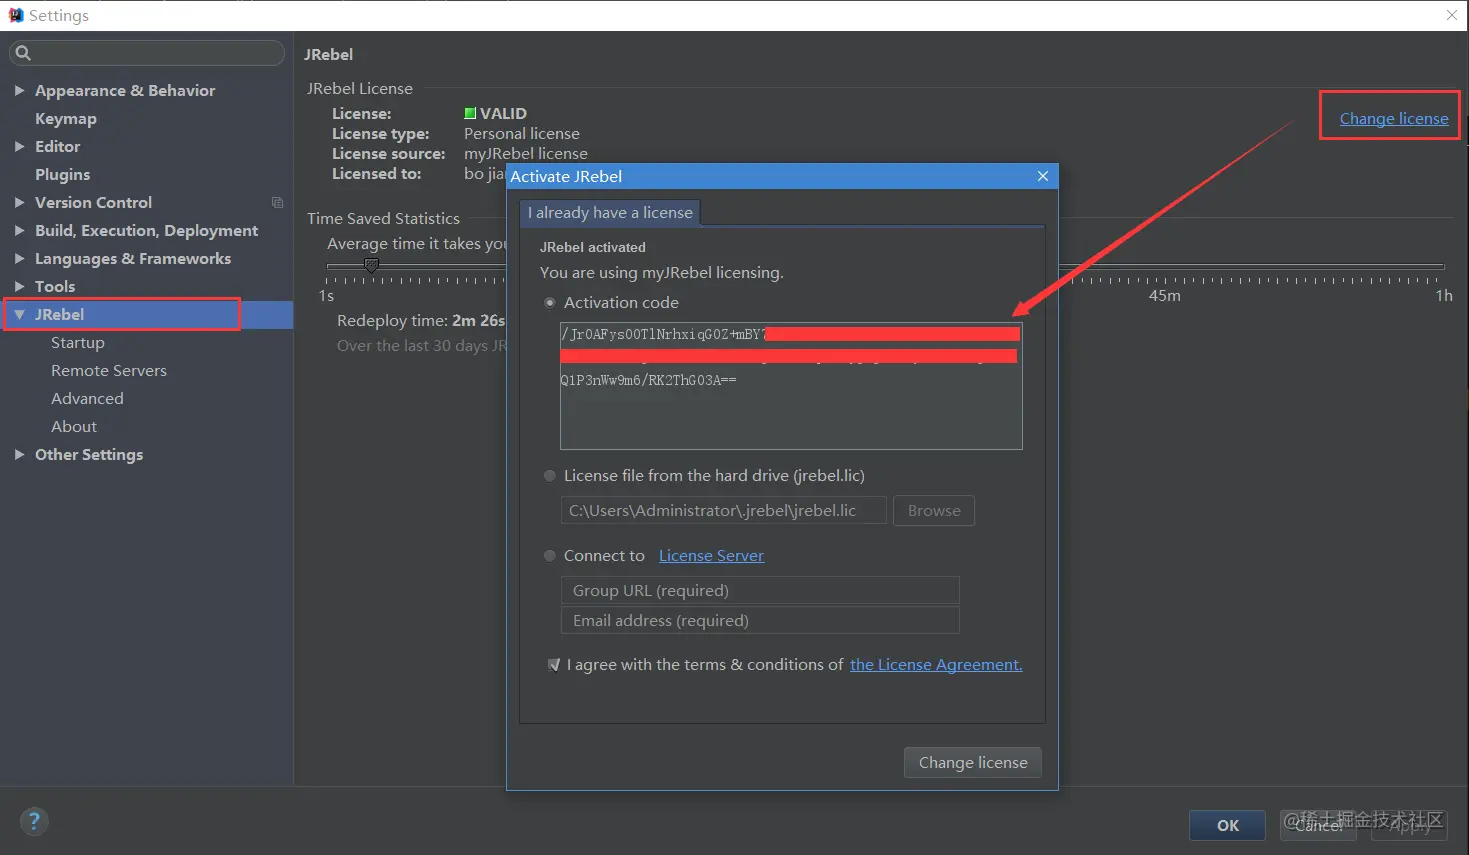
Task: Click the Version Control project-level copy icon
Action: [277, 202]
